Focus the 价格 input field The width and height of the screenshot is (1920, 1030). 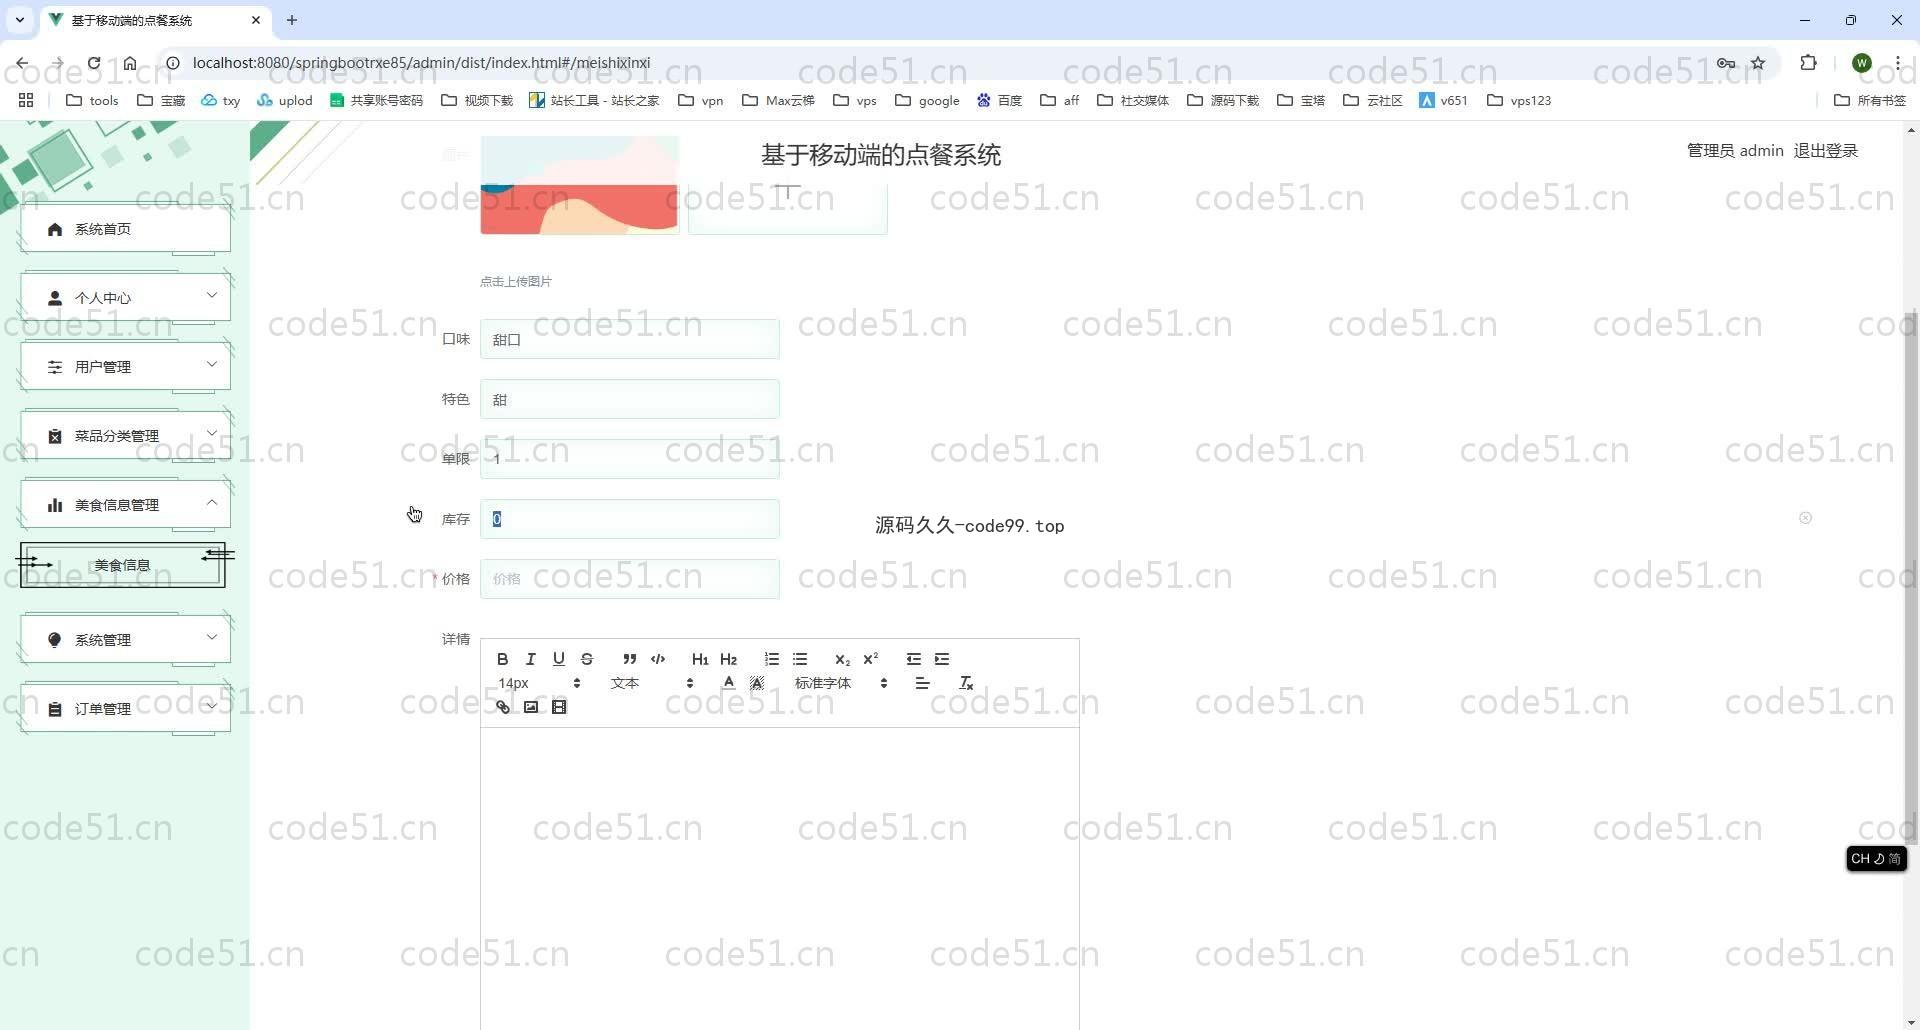(630, 579)
